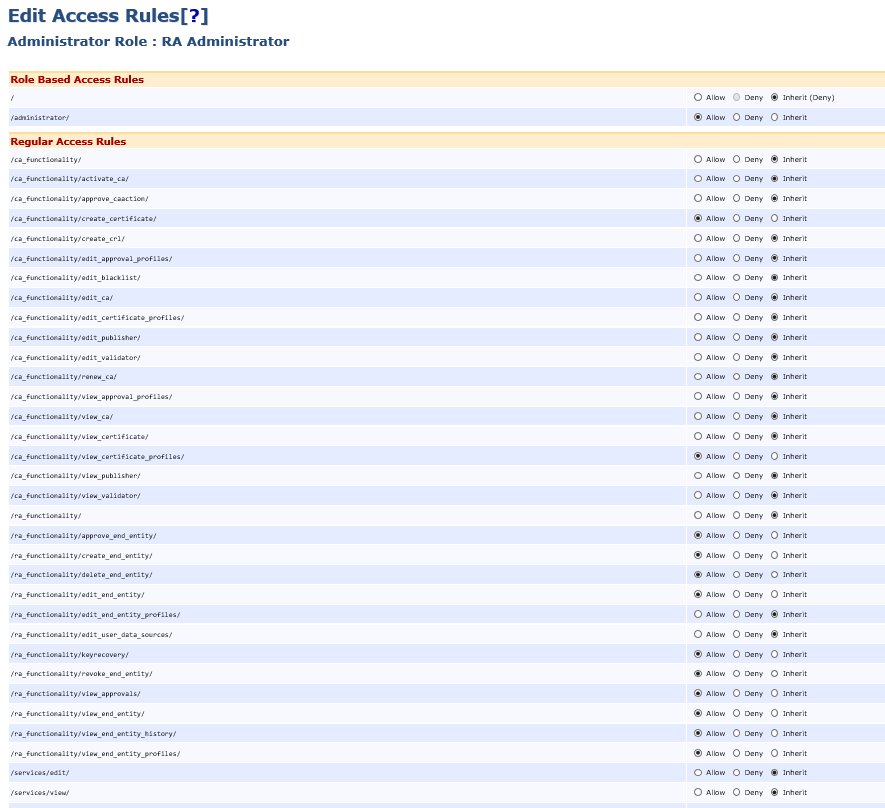Image resolution: width=885 pixels, height=808 pixels.
Task: Deny approve_end_entity access rule
Action: tap(737, 535)
